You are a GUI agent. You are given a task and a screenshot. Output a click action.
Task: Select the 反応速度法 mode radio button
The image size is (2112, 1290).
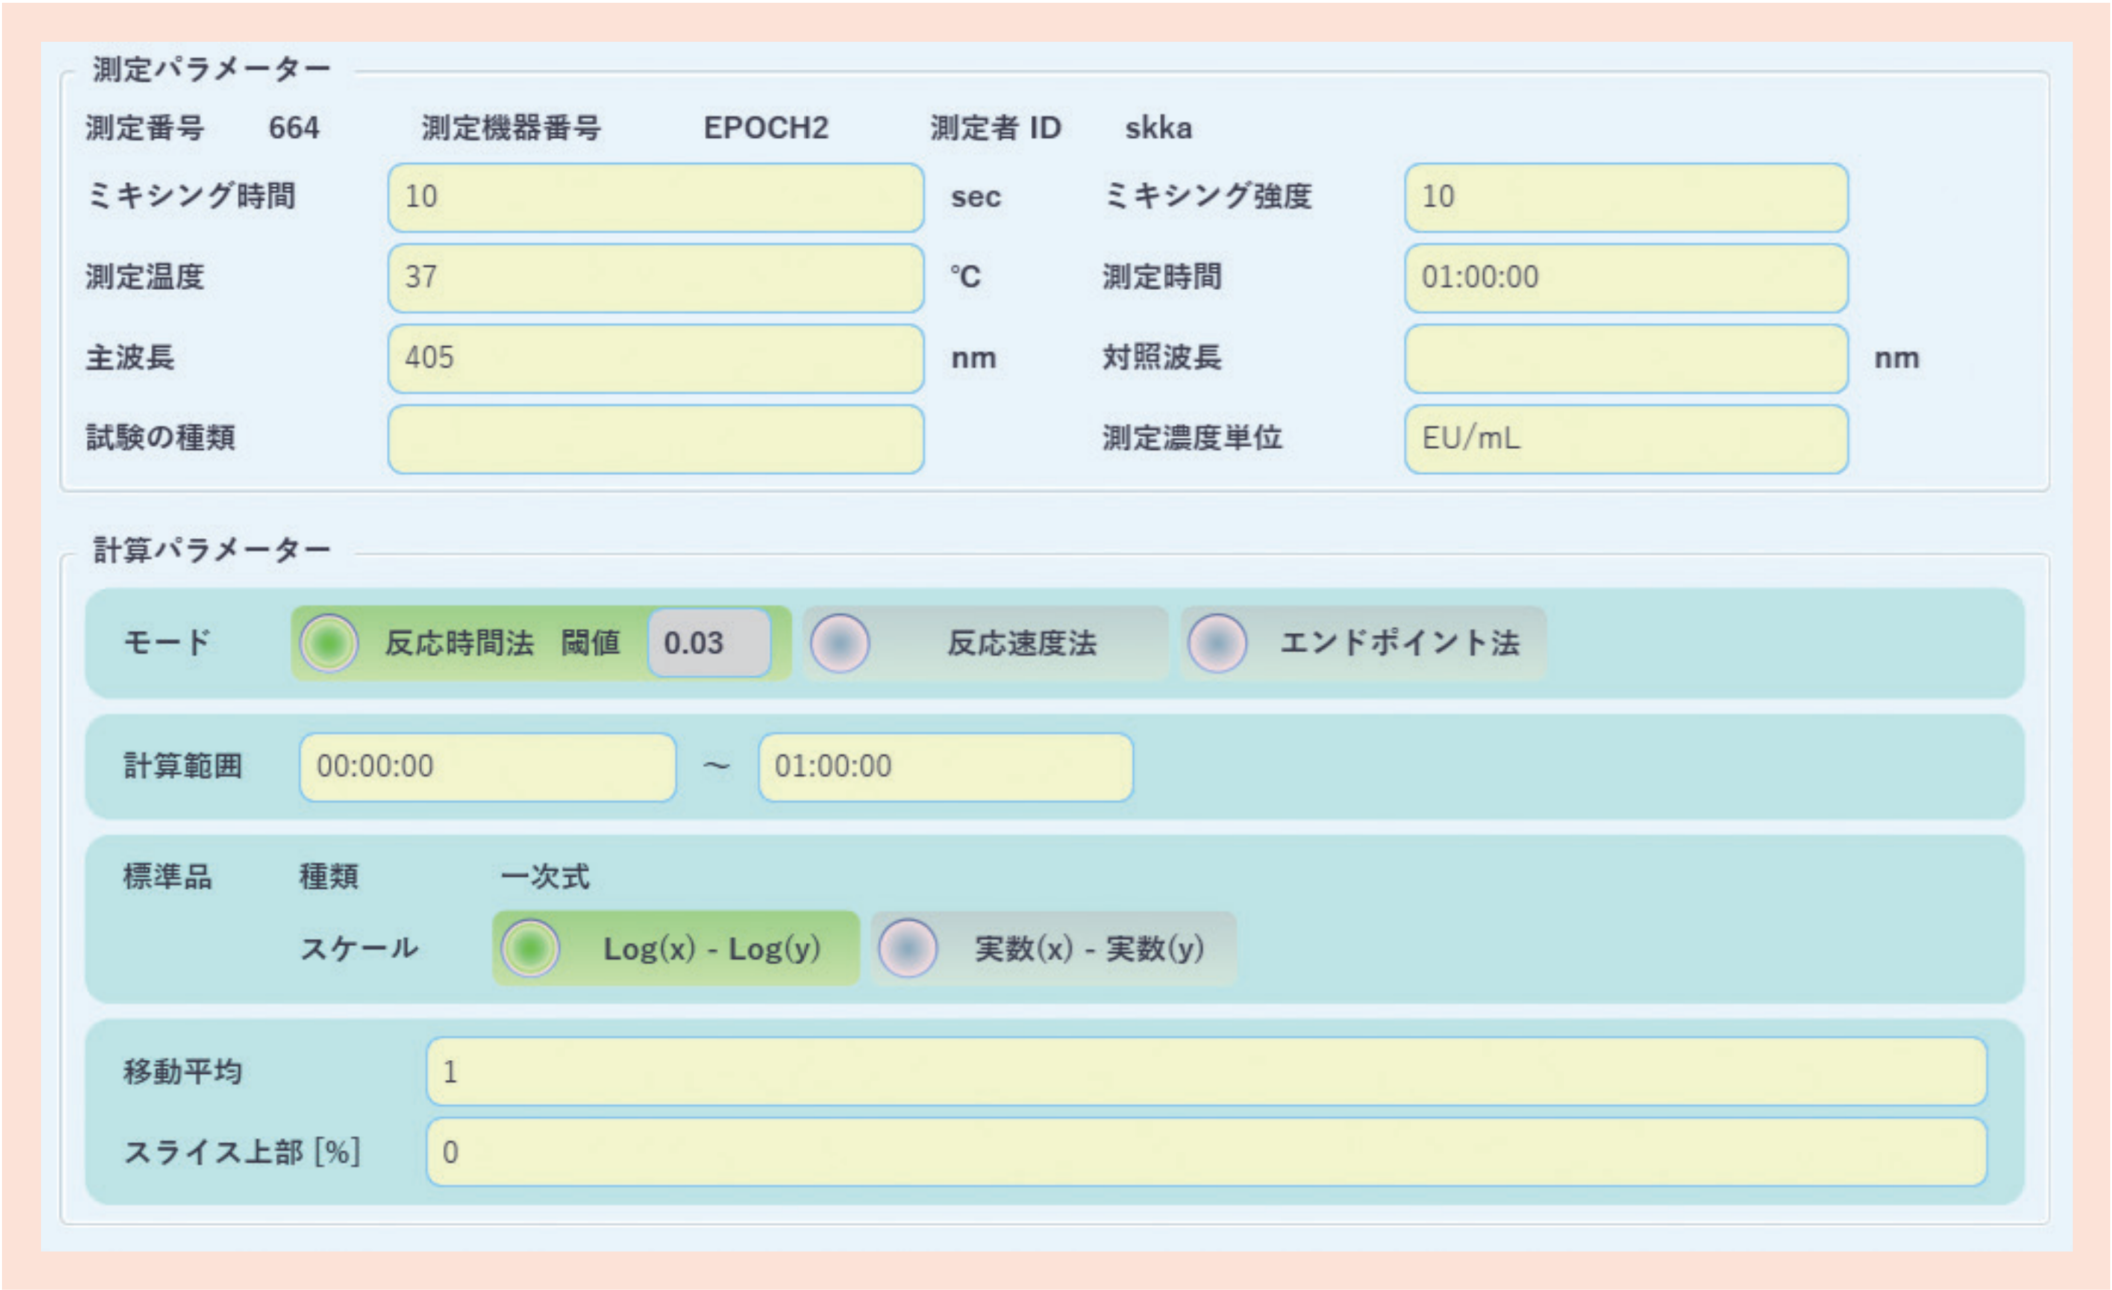[840, 643]
